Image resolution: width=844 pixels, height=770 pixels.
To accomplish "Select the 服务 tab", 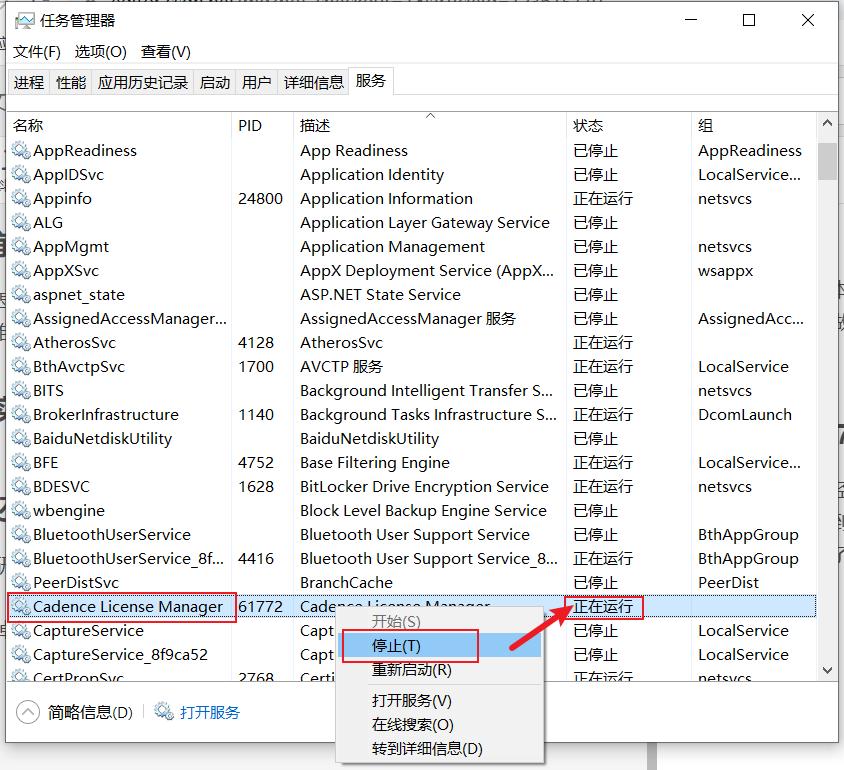I will click(371, 81).
